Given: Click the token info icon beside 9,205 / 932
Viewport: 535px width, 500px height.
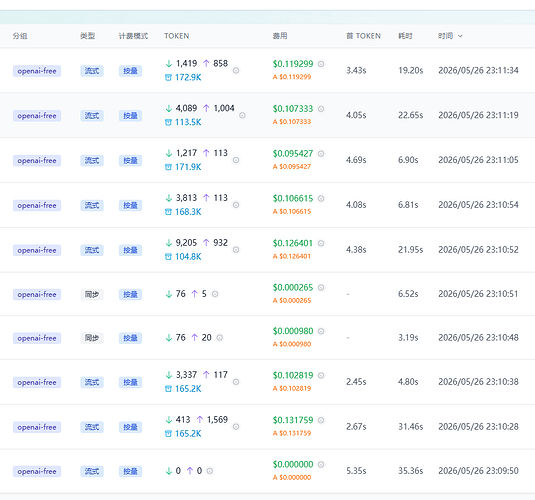Looking at the screenshot, I should point(236,250).
